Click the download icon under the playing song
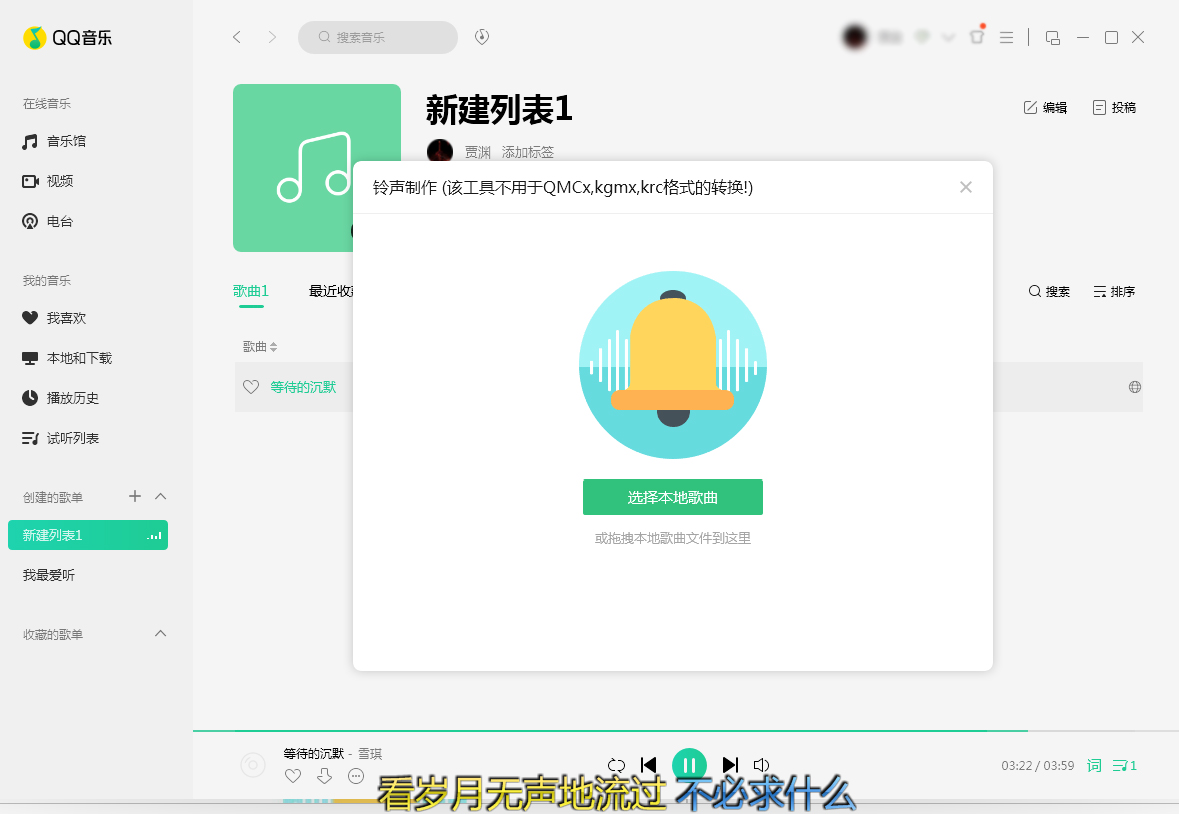This screenshot has width=1179, height=814. pos(324,775)
